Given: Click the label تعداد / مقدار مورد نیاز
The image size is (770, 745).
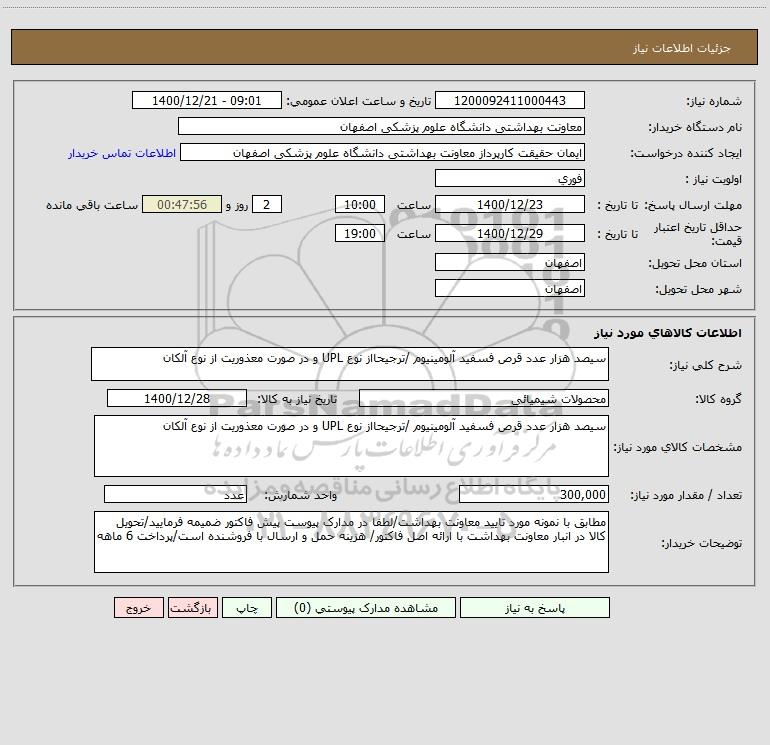Looking at the screenshot, I should (x=686, y=495).
